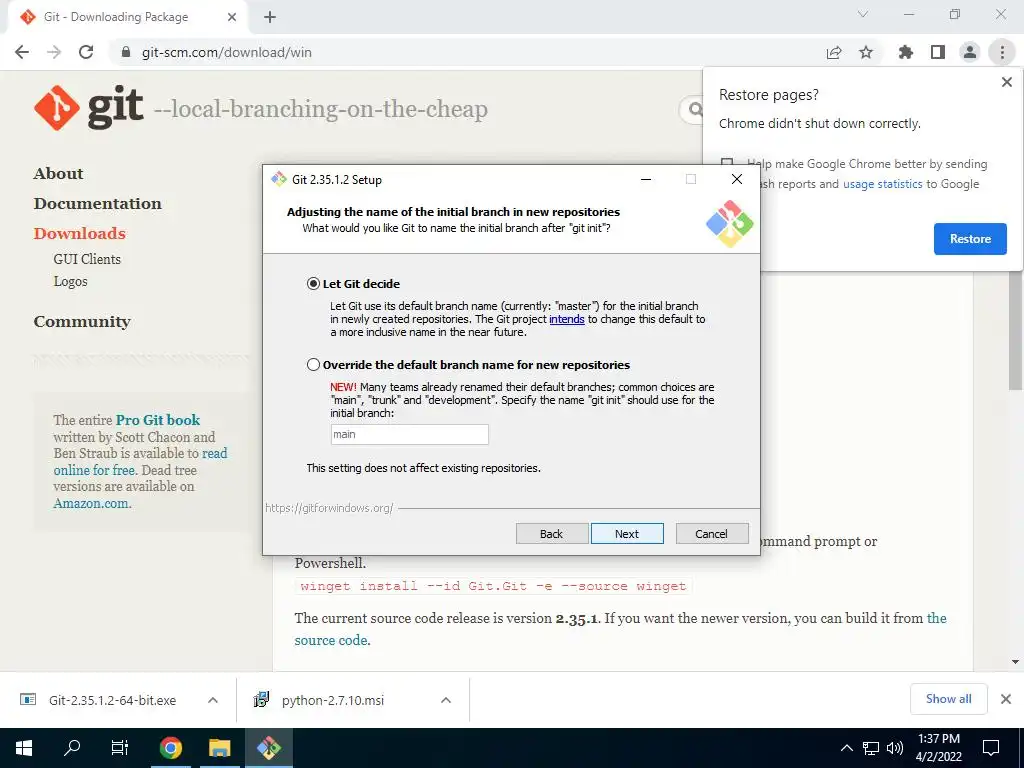Click the branch name field containing "main"

pyautogui.click(x=409, y=434)
